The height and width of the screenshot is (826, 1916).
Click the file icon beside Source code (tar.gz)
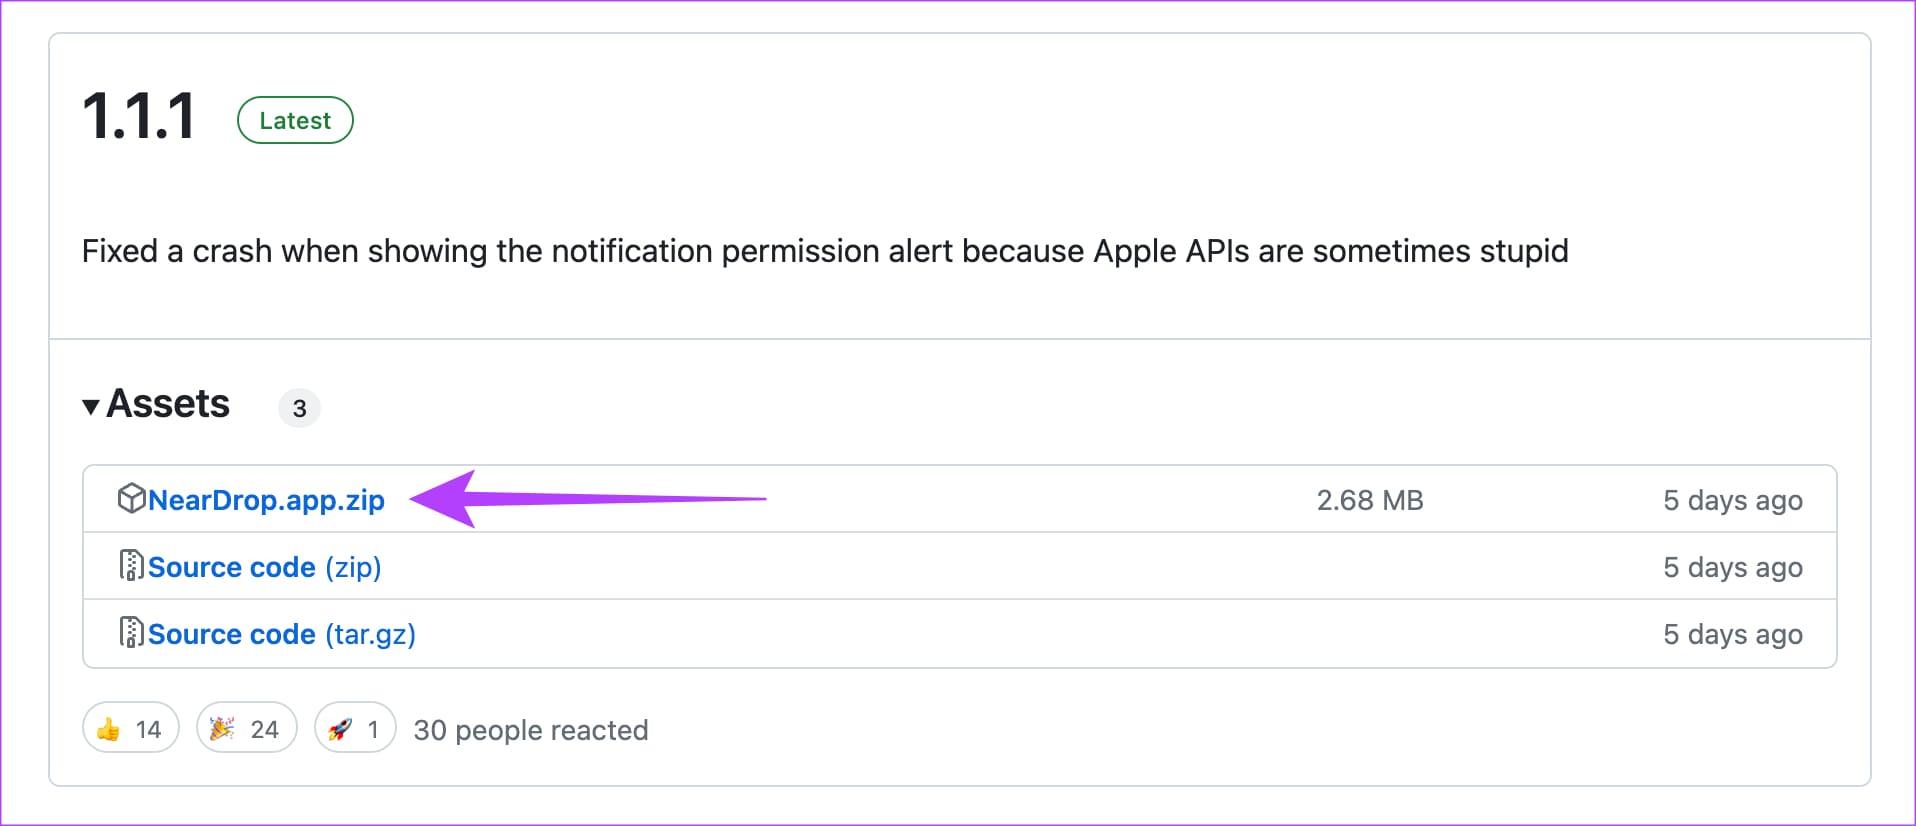point(131,632)
